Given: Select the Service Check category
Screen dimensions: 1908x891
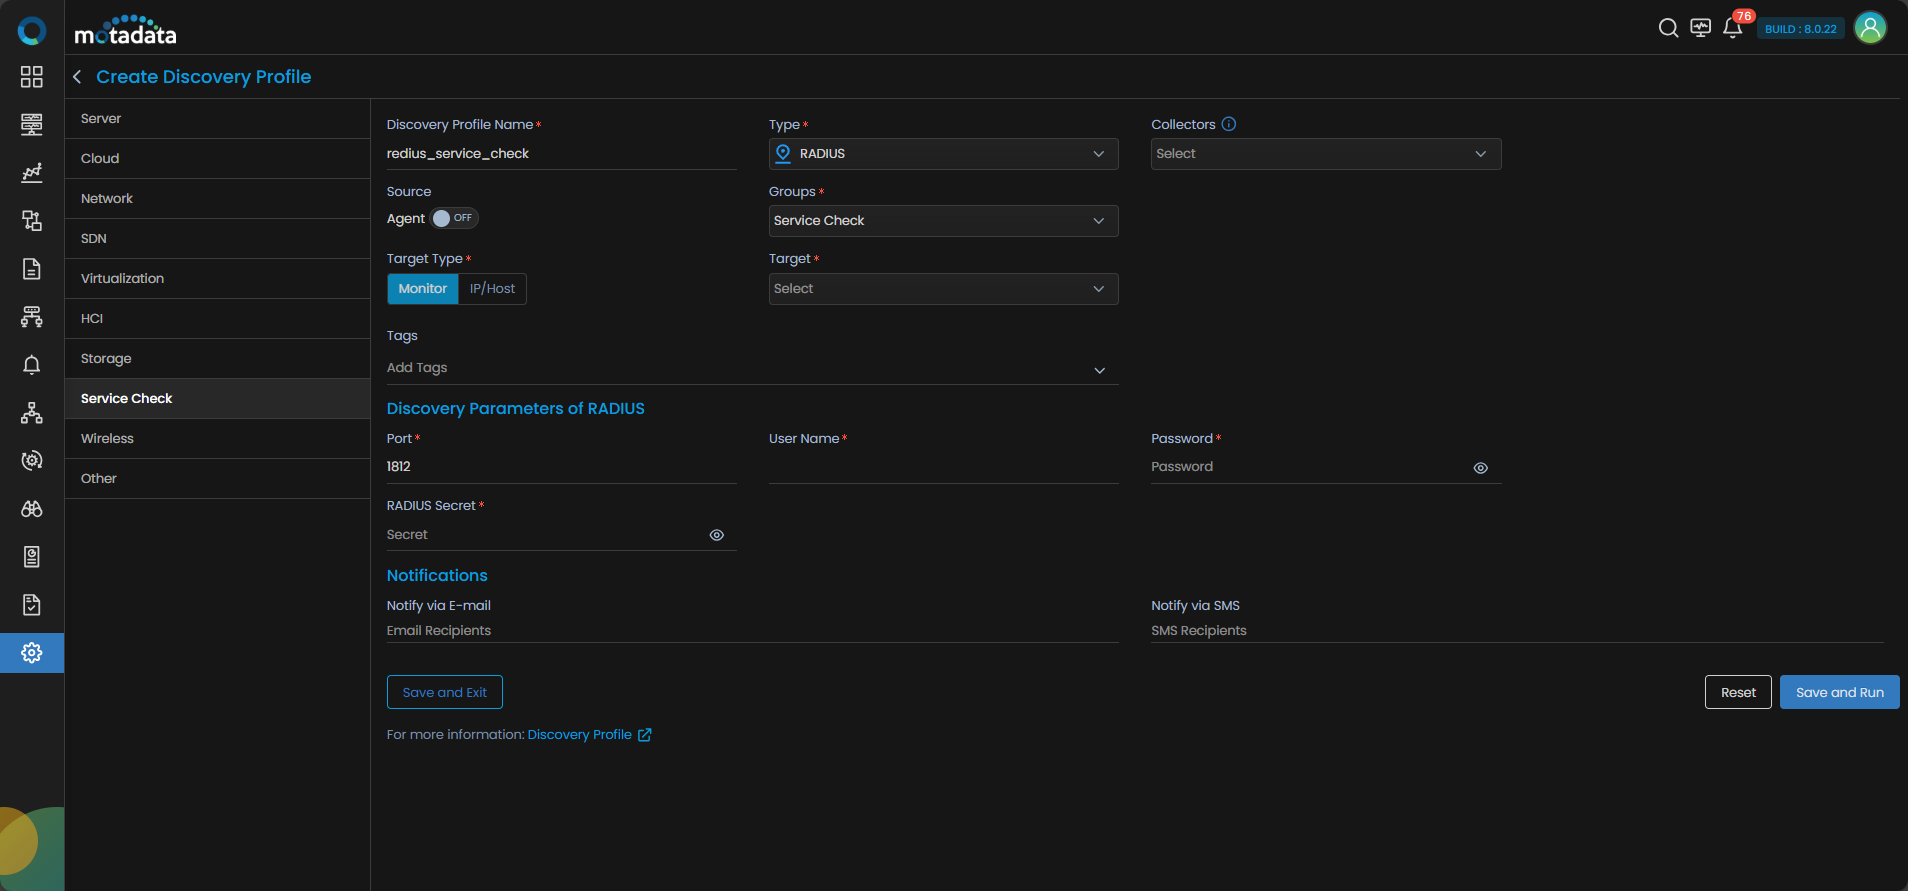Looking at the screenshot, I should pos(217,399).
